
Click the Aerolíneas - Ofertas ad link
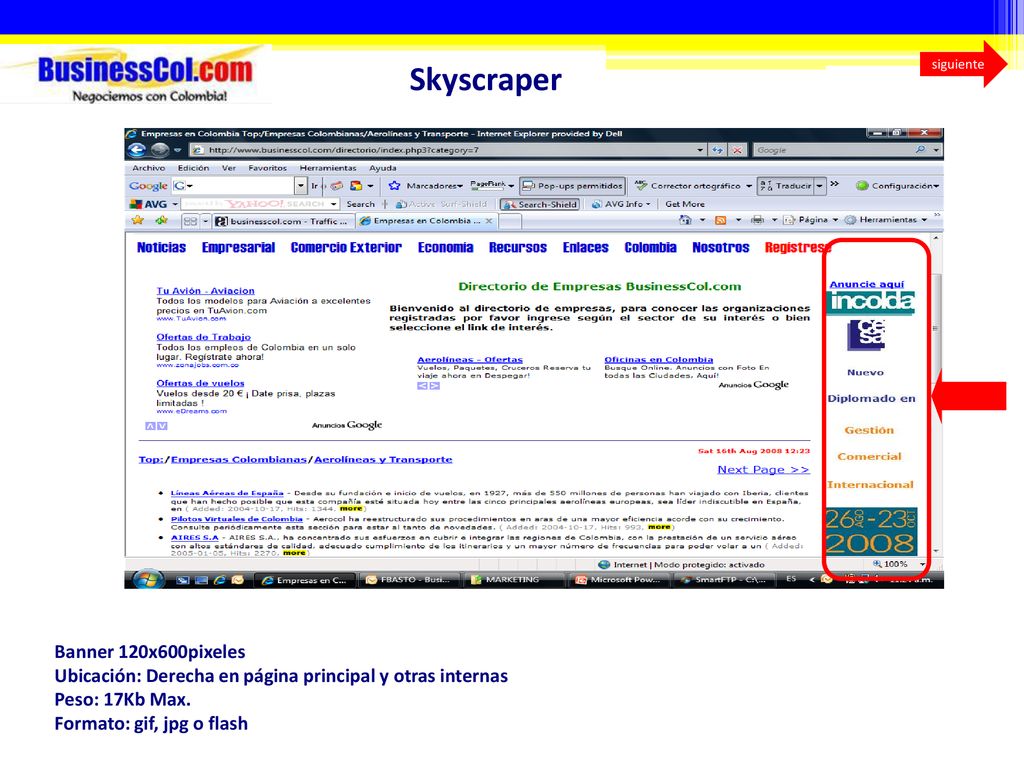pos(470,359)
